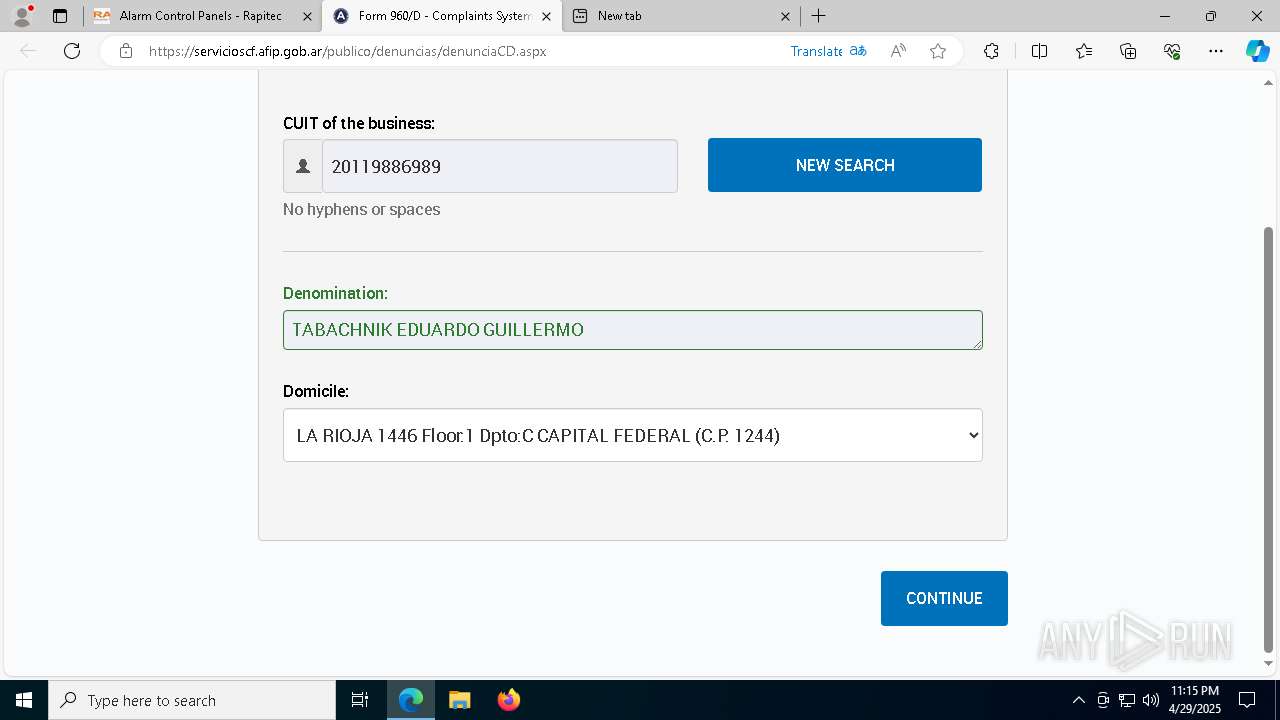
Task: Open the Windows Start menu
Action: click(24, 700)
